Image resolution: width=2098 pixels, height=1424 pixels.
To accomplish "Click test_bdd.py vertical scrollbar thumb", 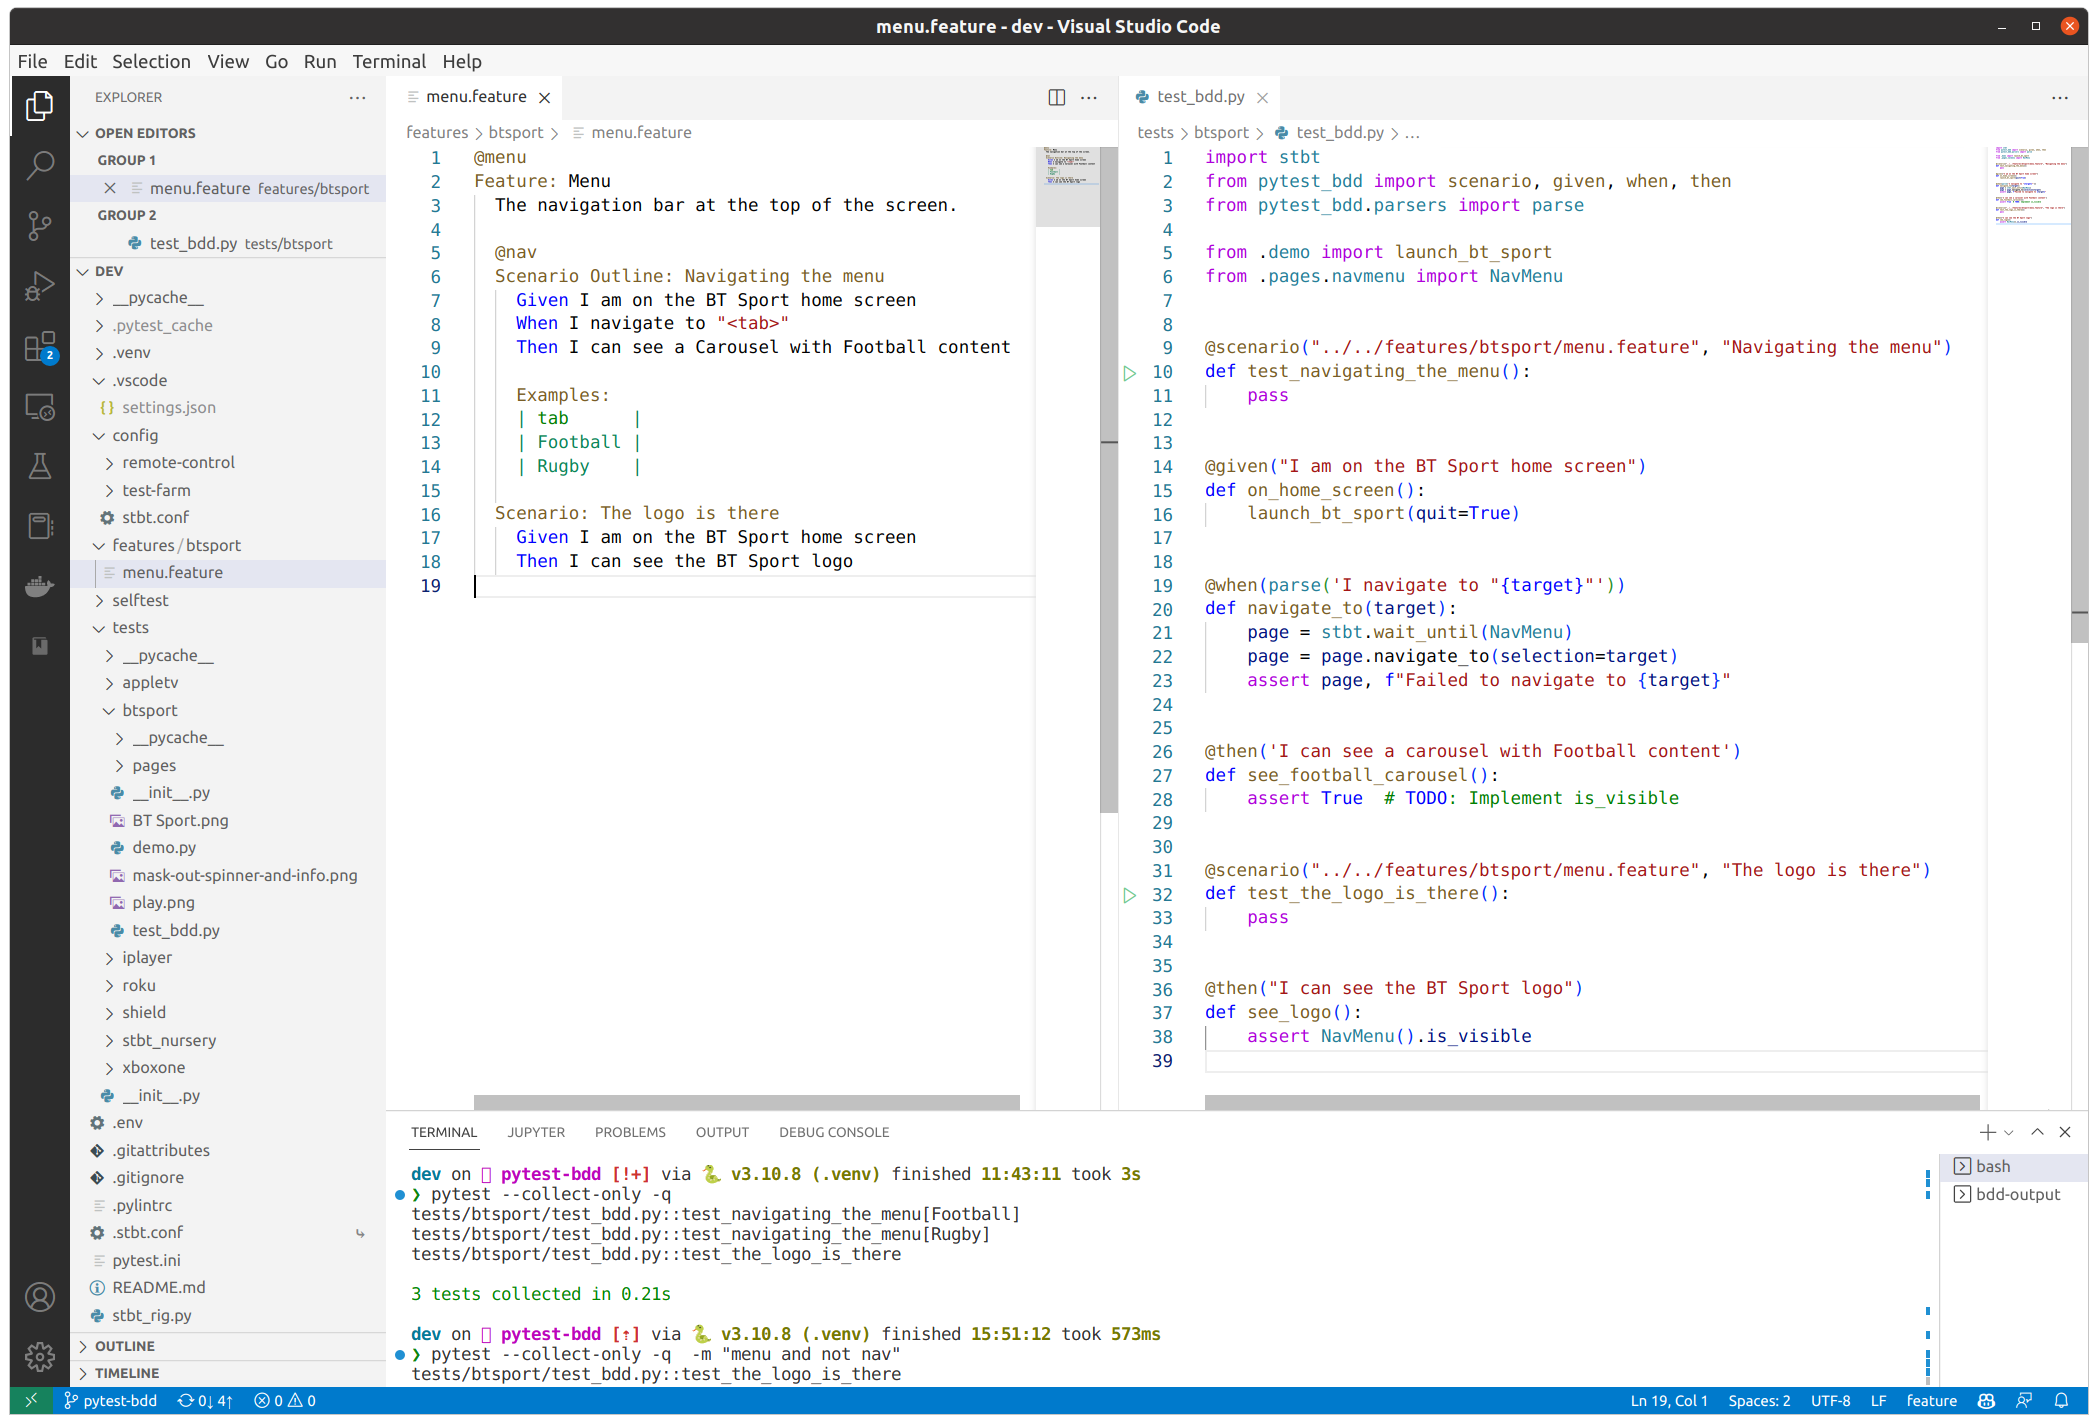I will 2080,395.
